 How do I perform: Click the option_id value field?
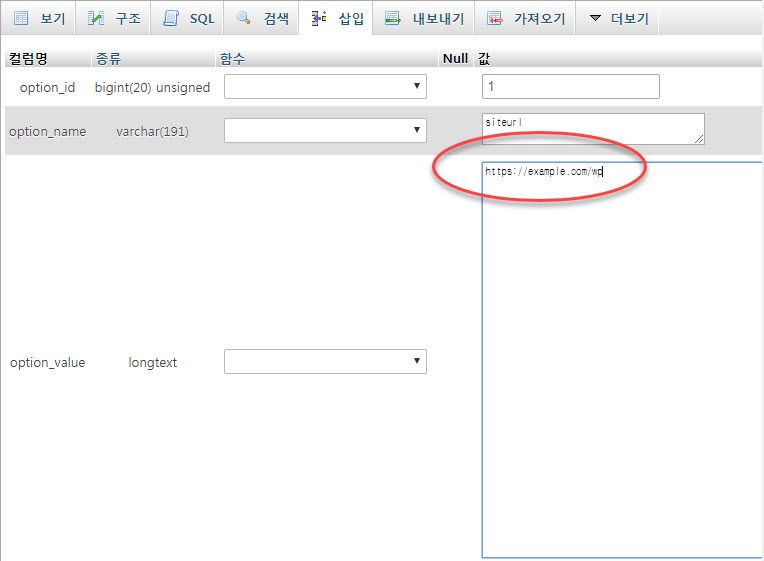[x=571, y=86]
